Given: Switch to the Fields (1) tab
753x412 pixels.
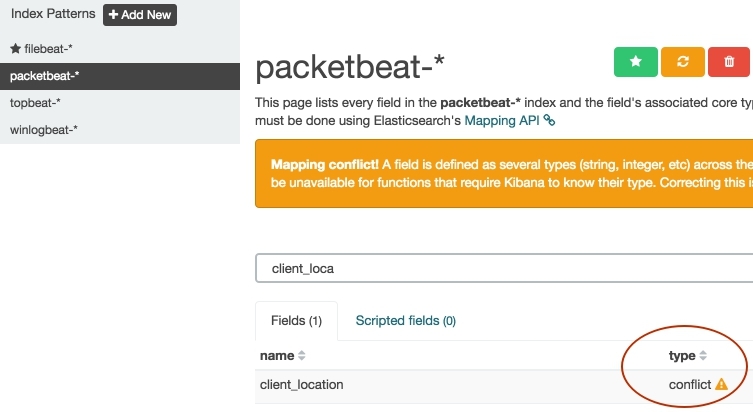Looking at the screenshot, I should click(296, 321).
